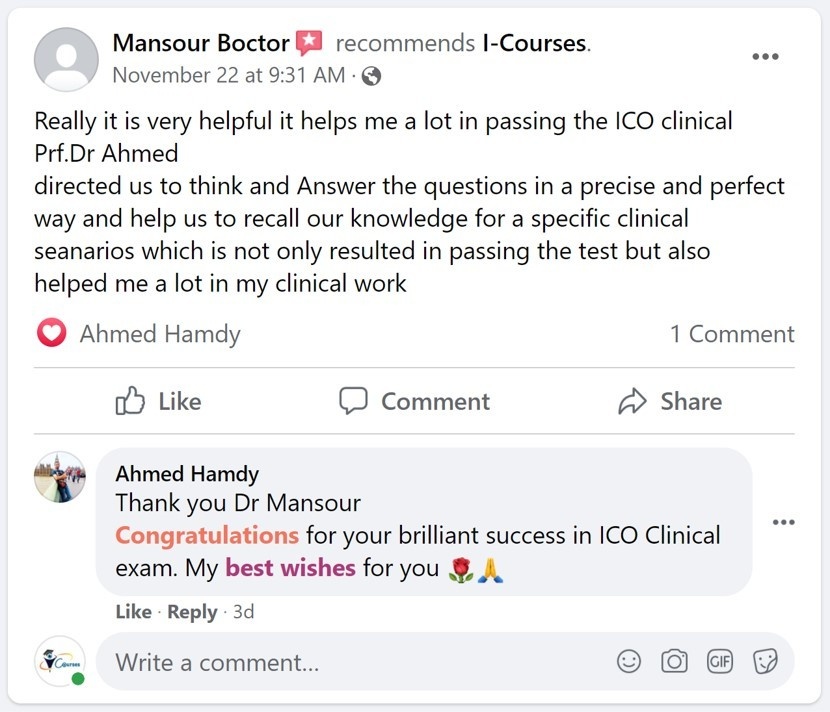
Task: Click the Comment button on the post
Action: click(x=414, y=402)
